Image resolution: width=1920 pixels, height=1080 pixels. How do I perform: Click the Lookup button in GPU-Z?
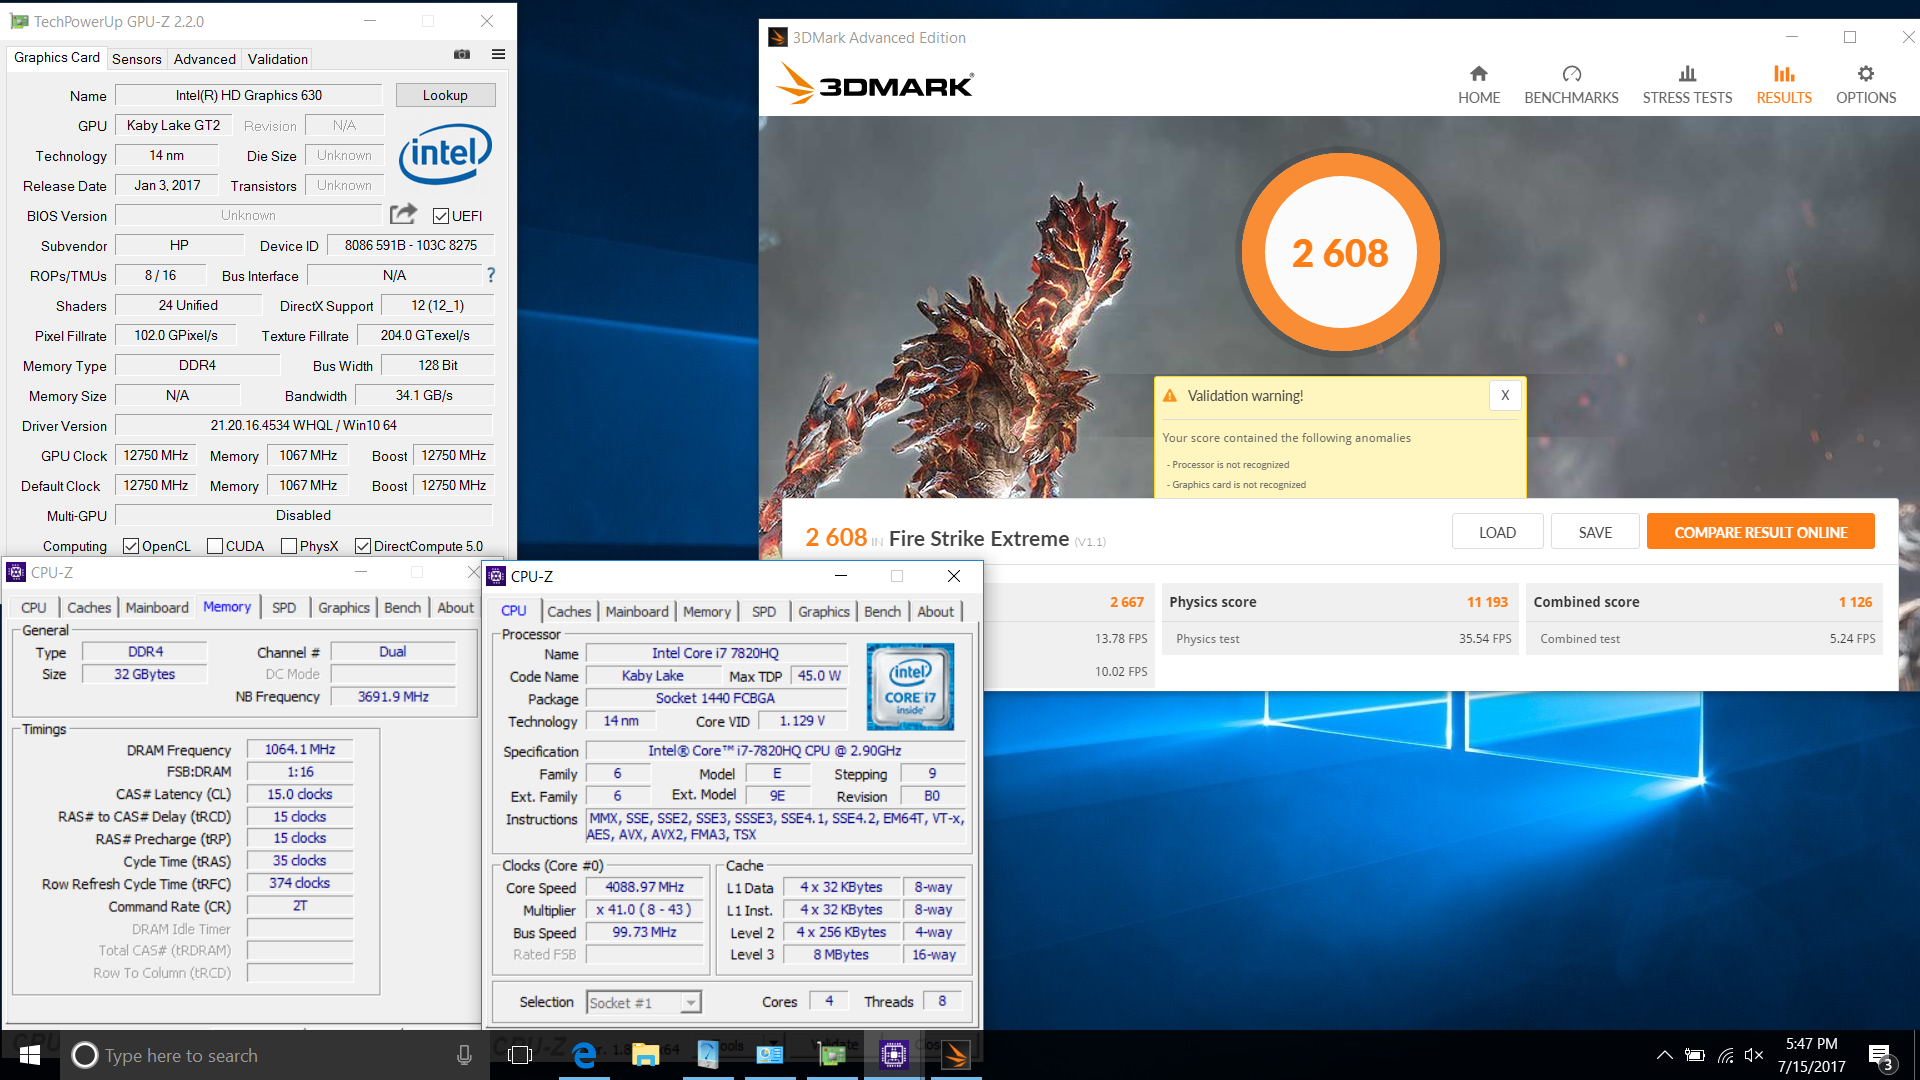[x=445, y=95]
